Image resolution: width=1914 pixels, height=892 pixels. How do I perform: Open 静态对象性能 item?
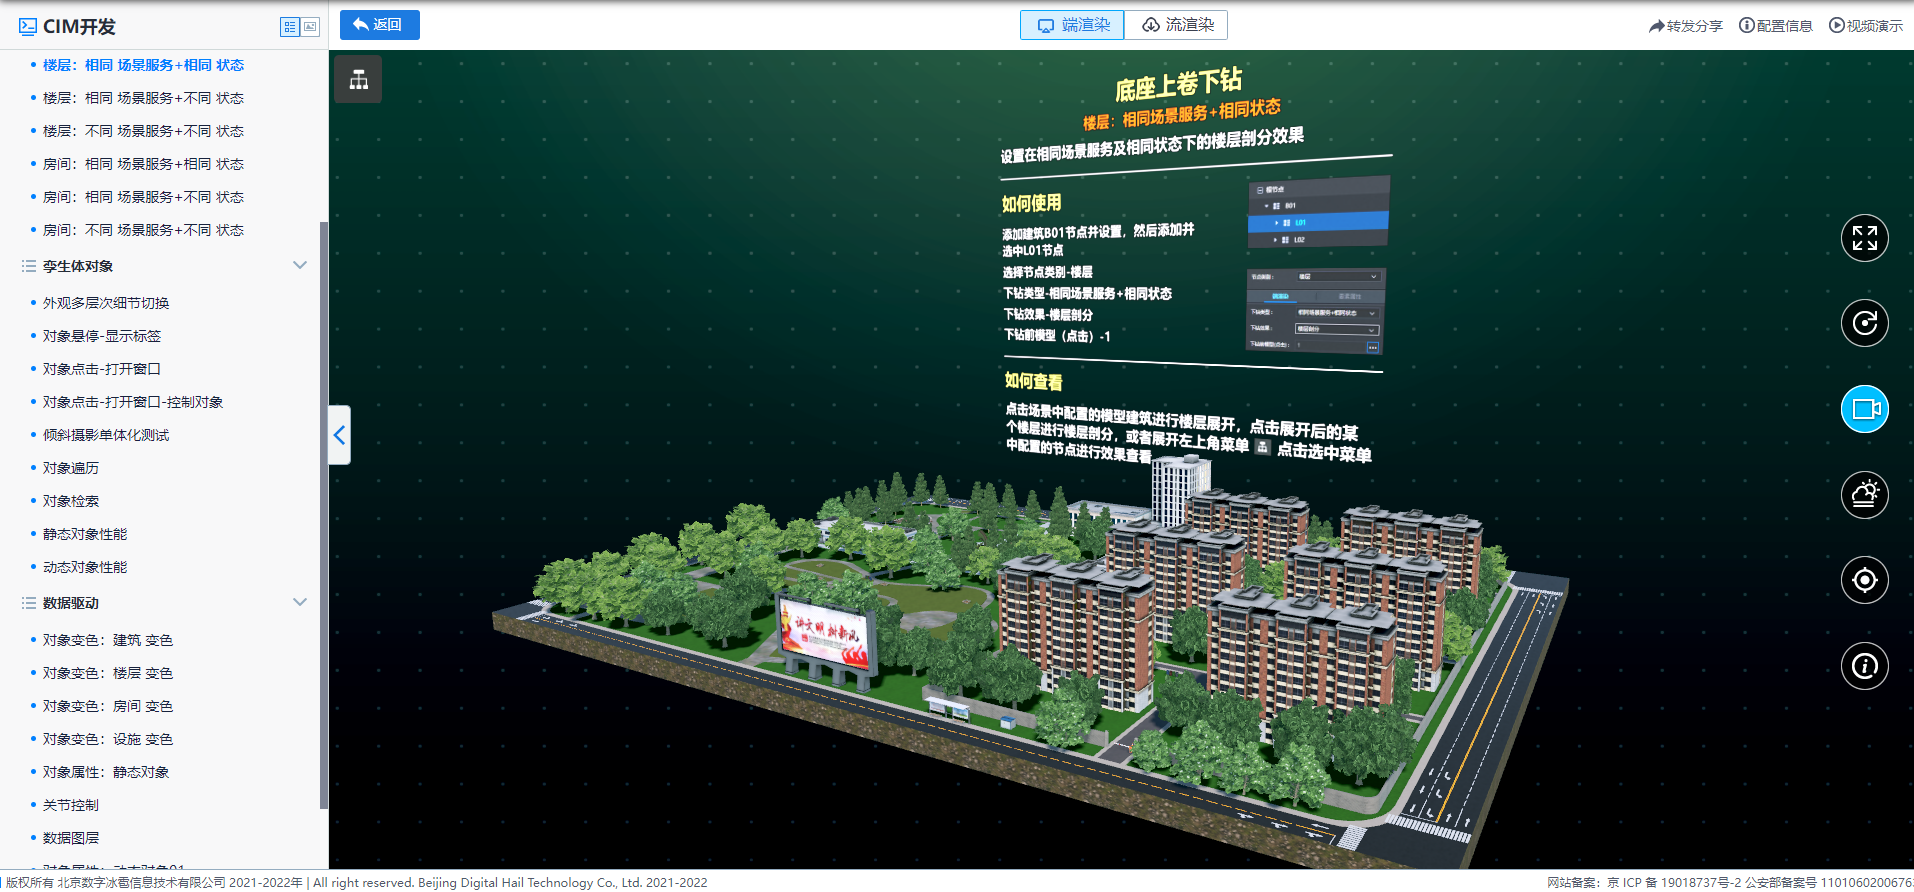(85, 534)
